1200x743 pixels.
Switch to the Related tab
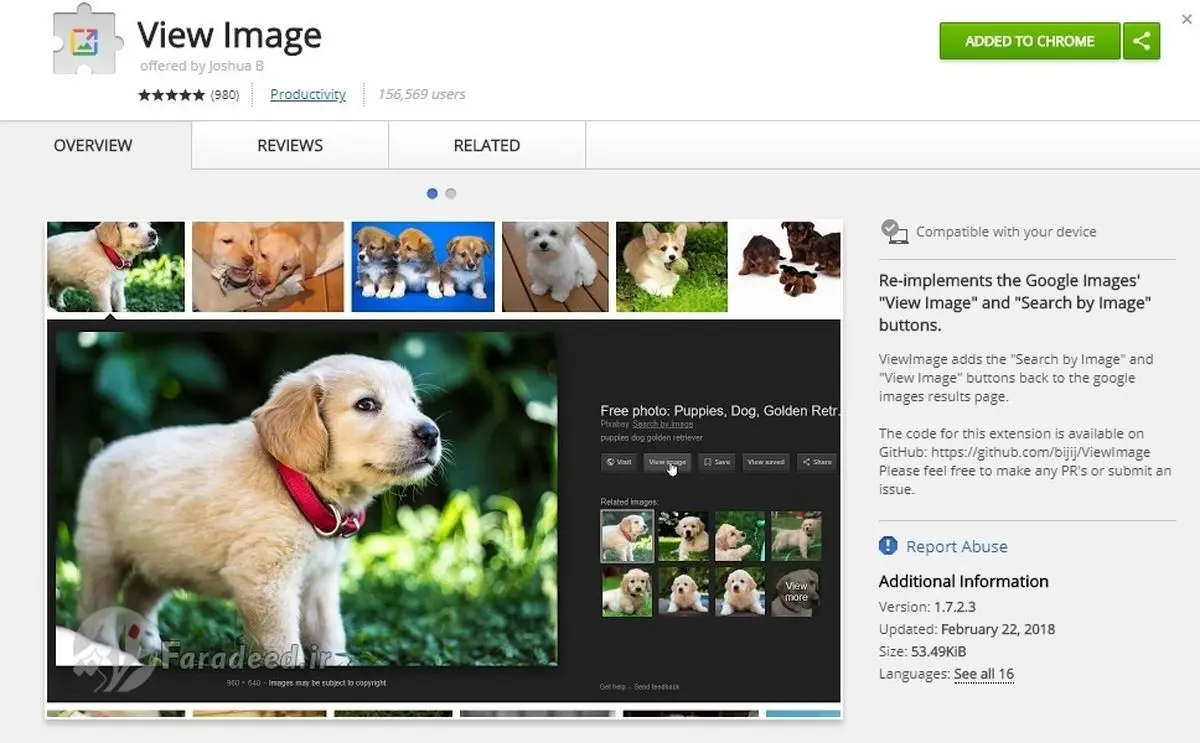[487, 145]
